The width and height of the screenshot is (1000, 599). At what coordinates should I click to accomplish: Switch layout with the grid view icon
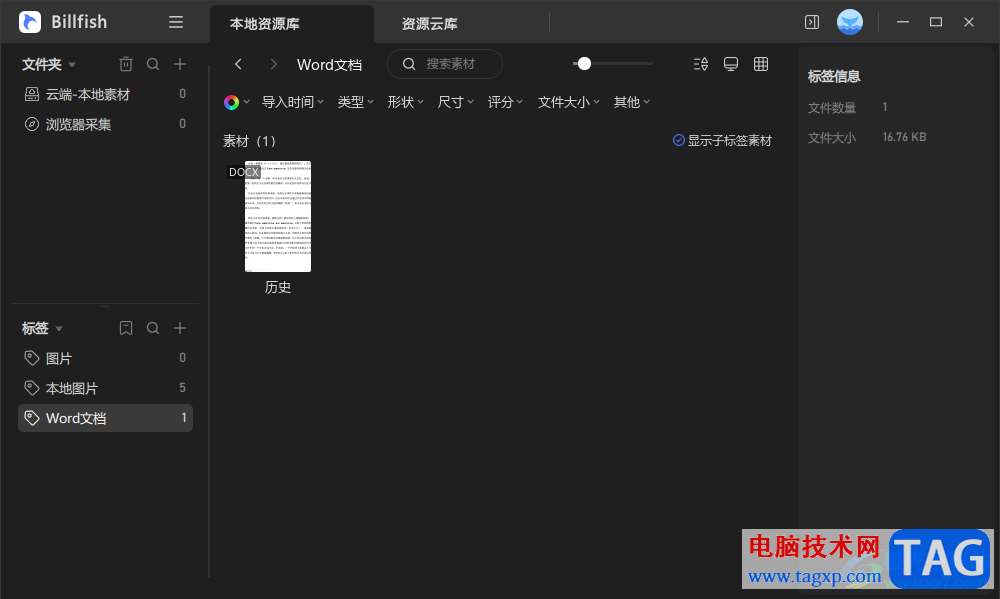coord(761,64)
